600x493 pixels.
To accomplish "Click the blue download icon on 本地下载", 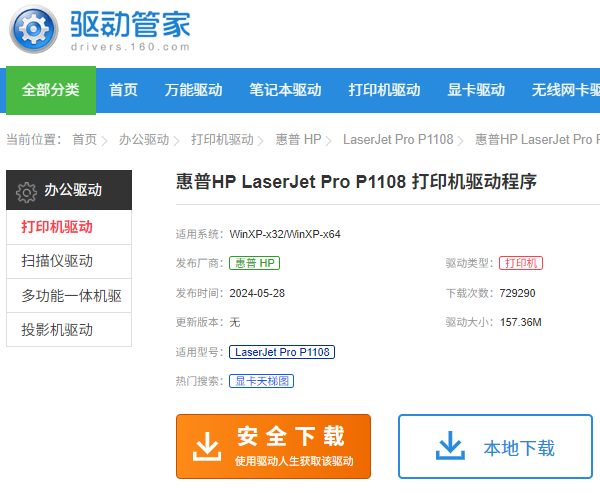I will pos(450,446).
